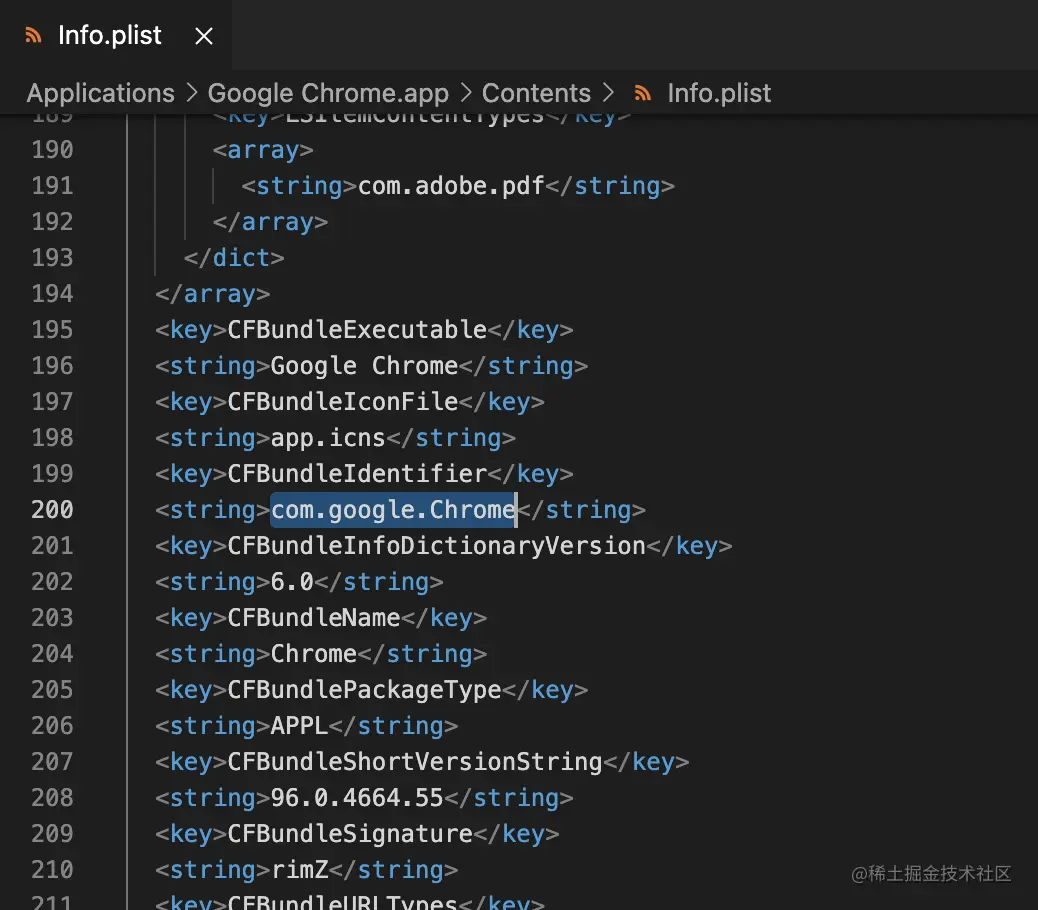1038x910 pixels.
Task: Open Google Chrome.app breadcrumb segment
Action: [328, 93]
